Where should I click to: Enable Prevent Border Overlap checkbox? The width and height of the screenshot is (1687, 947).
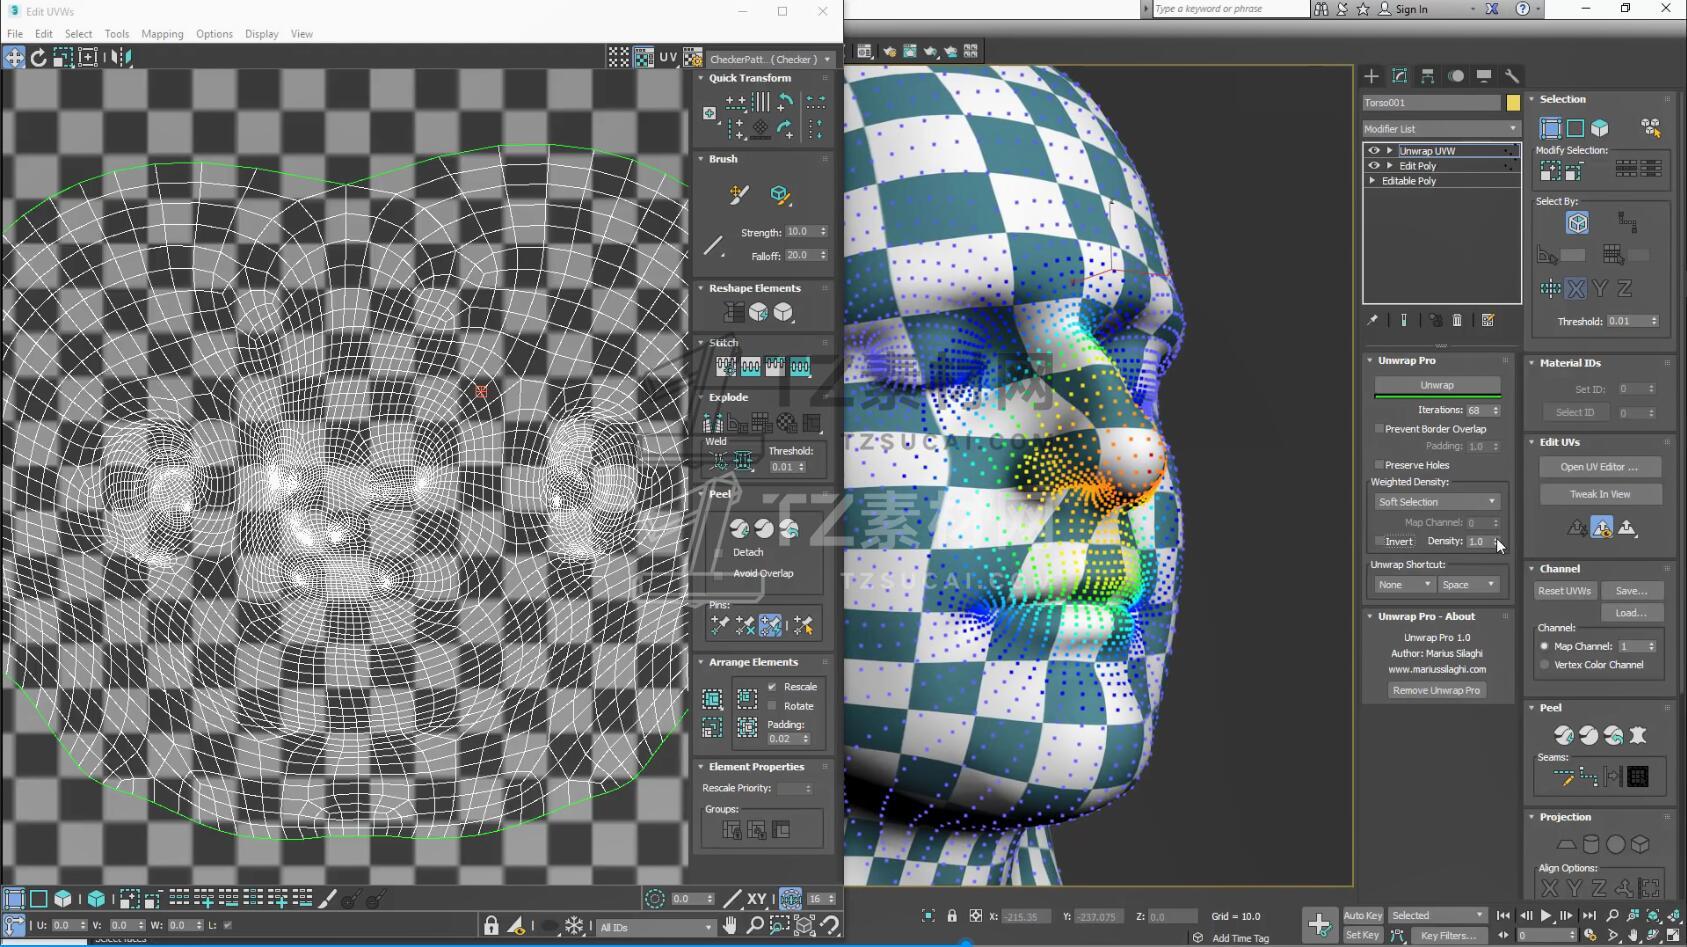pos(1380,429)
